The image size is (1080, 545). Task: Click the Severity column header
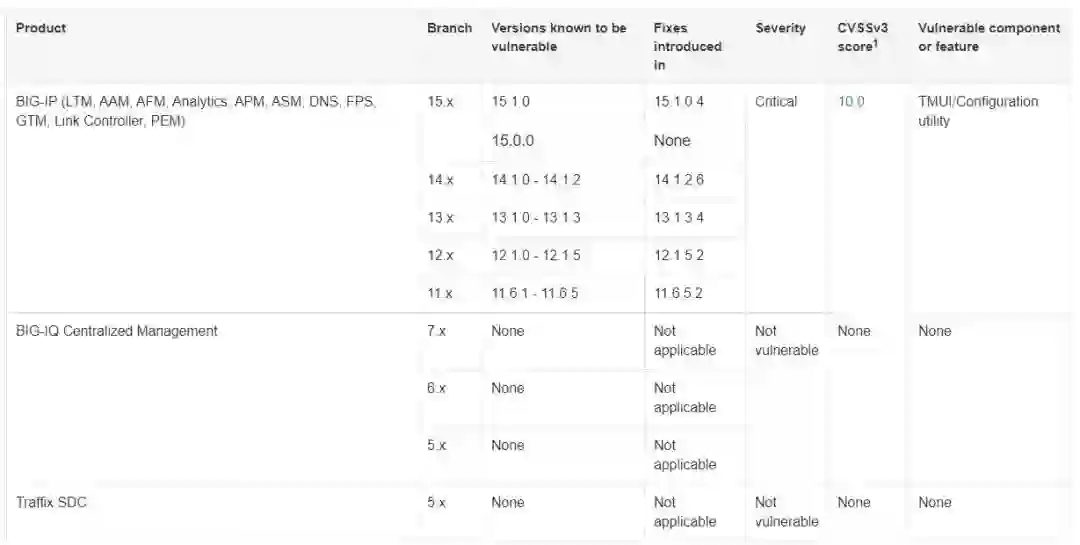[780, 28]
